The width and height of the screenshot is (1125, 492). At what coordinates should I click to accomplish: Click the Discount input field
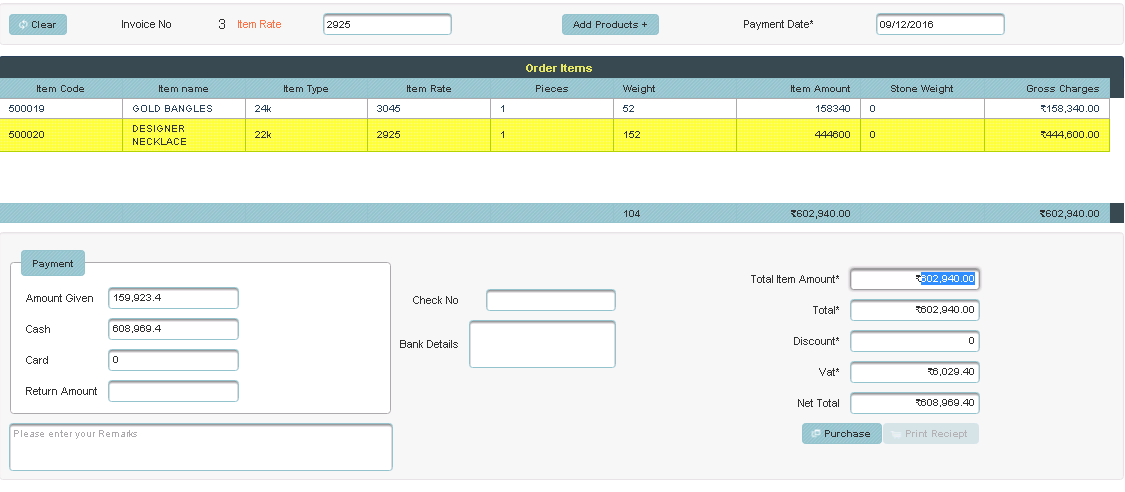pos(914,342)
